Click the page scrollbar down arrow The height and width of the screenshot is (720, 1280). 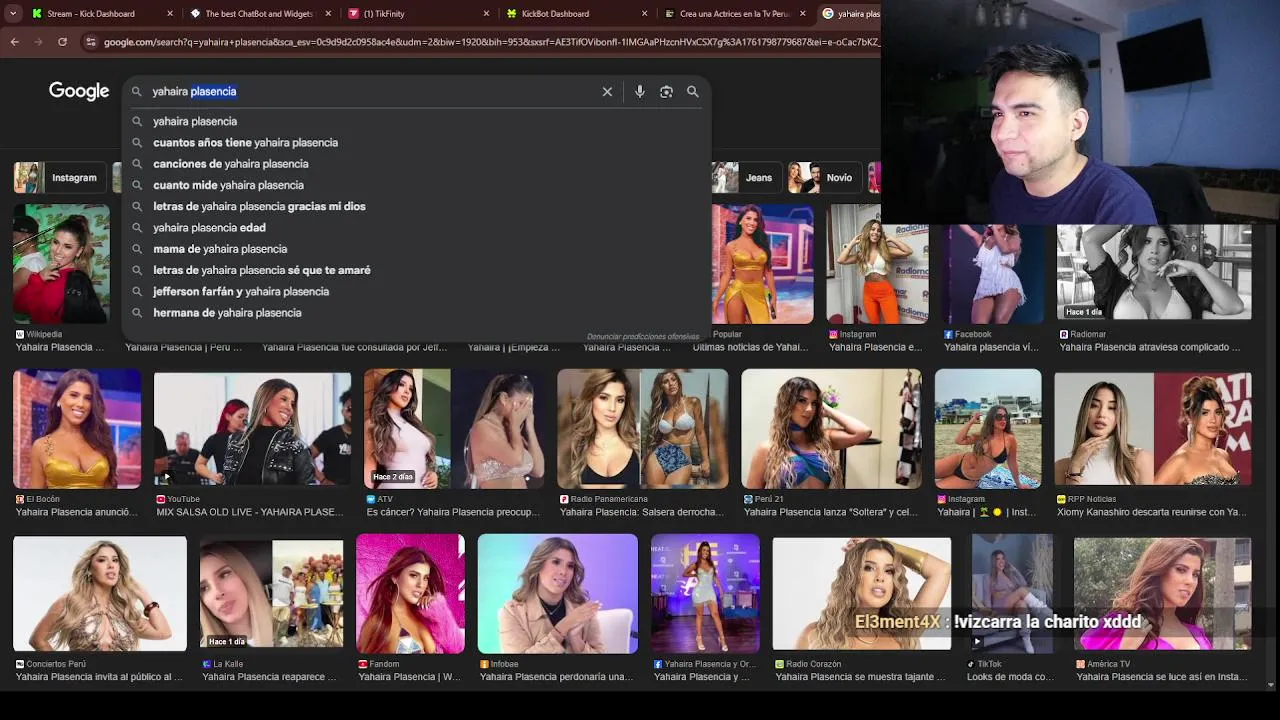click(1272, 685)
